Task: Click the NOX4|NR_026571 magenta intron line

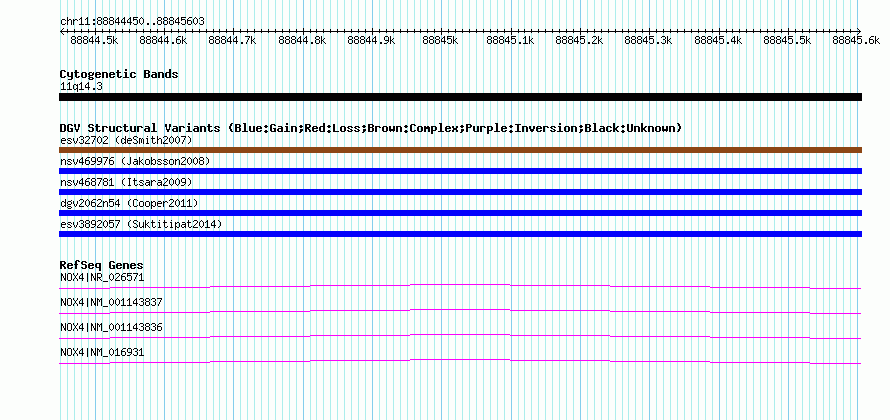Action: pyautogui.click(x=460, y=287)
